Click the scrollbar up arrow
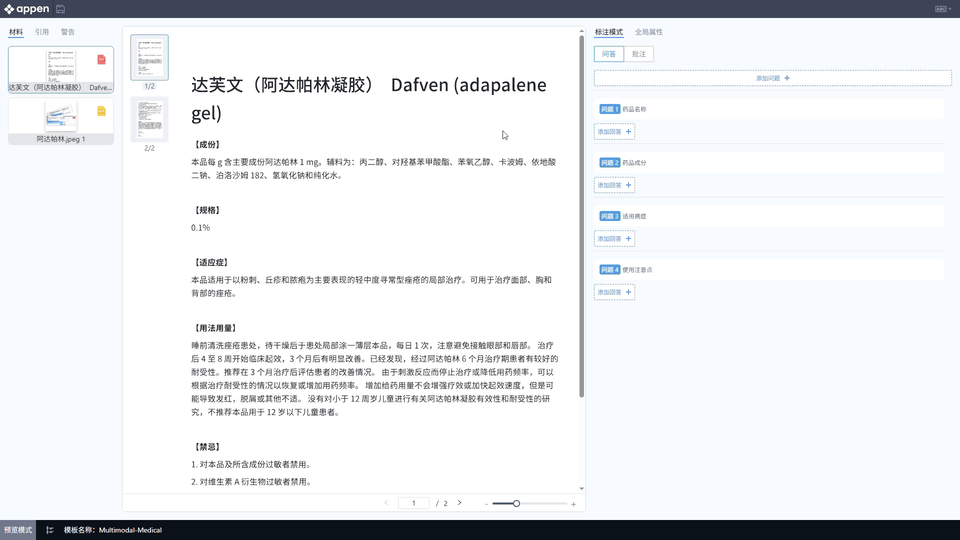Viewport: 960px width, 540px height. coord(581,31)
